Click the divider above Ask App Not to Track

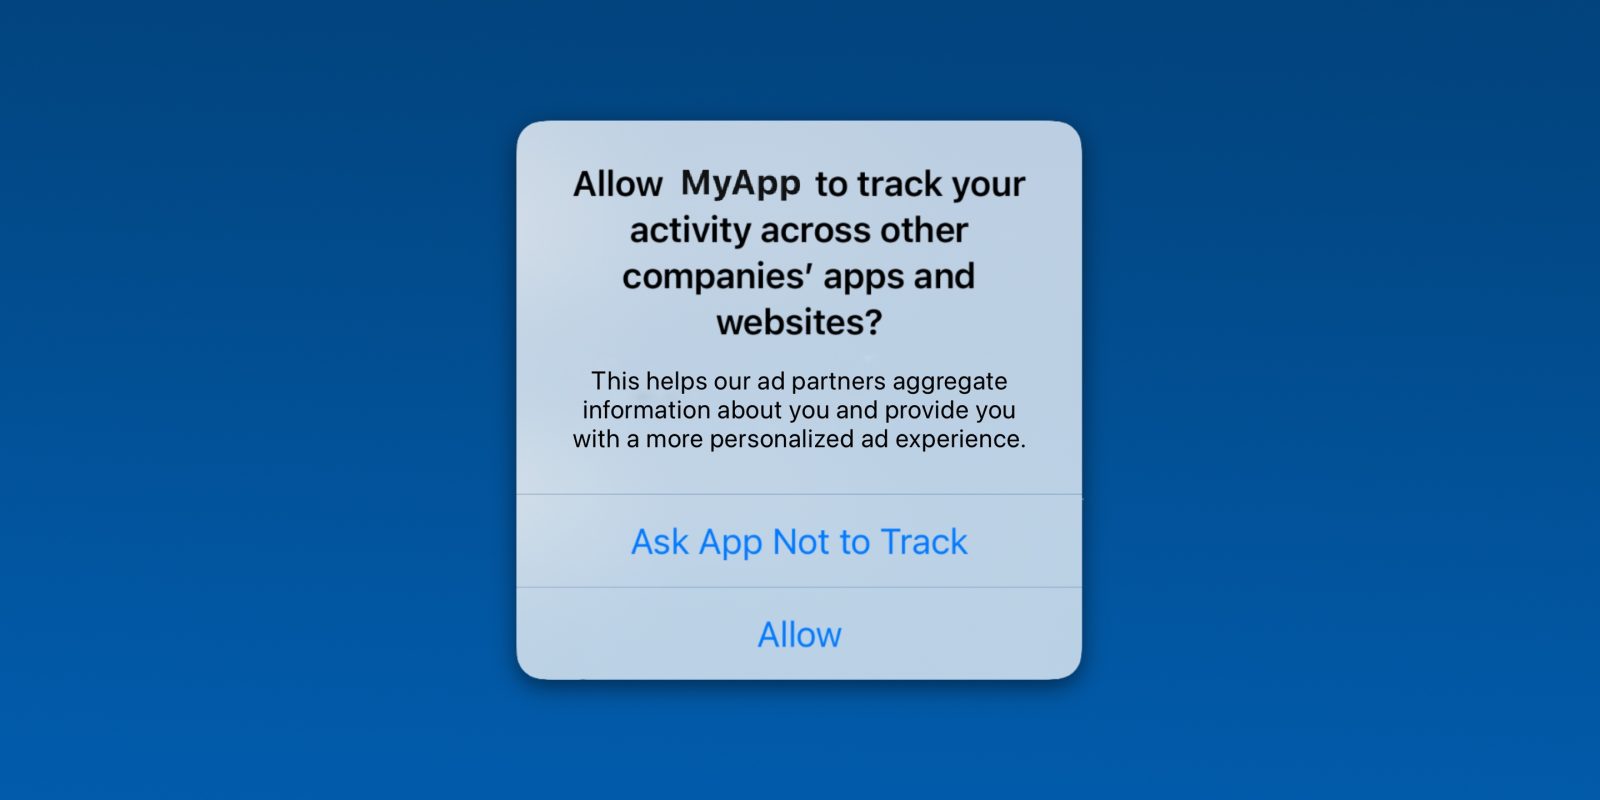point(799,494)
